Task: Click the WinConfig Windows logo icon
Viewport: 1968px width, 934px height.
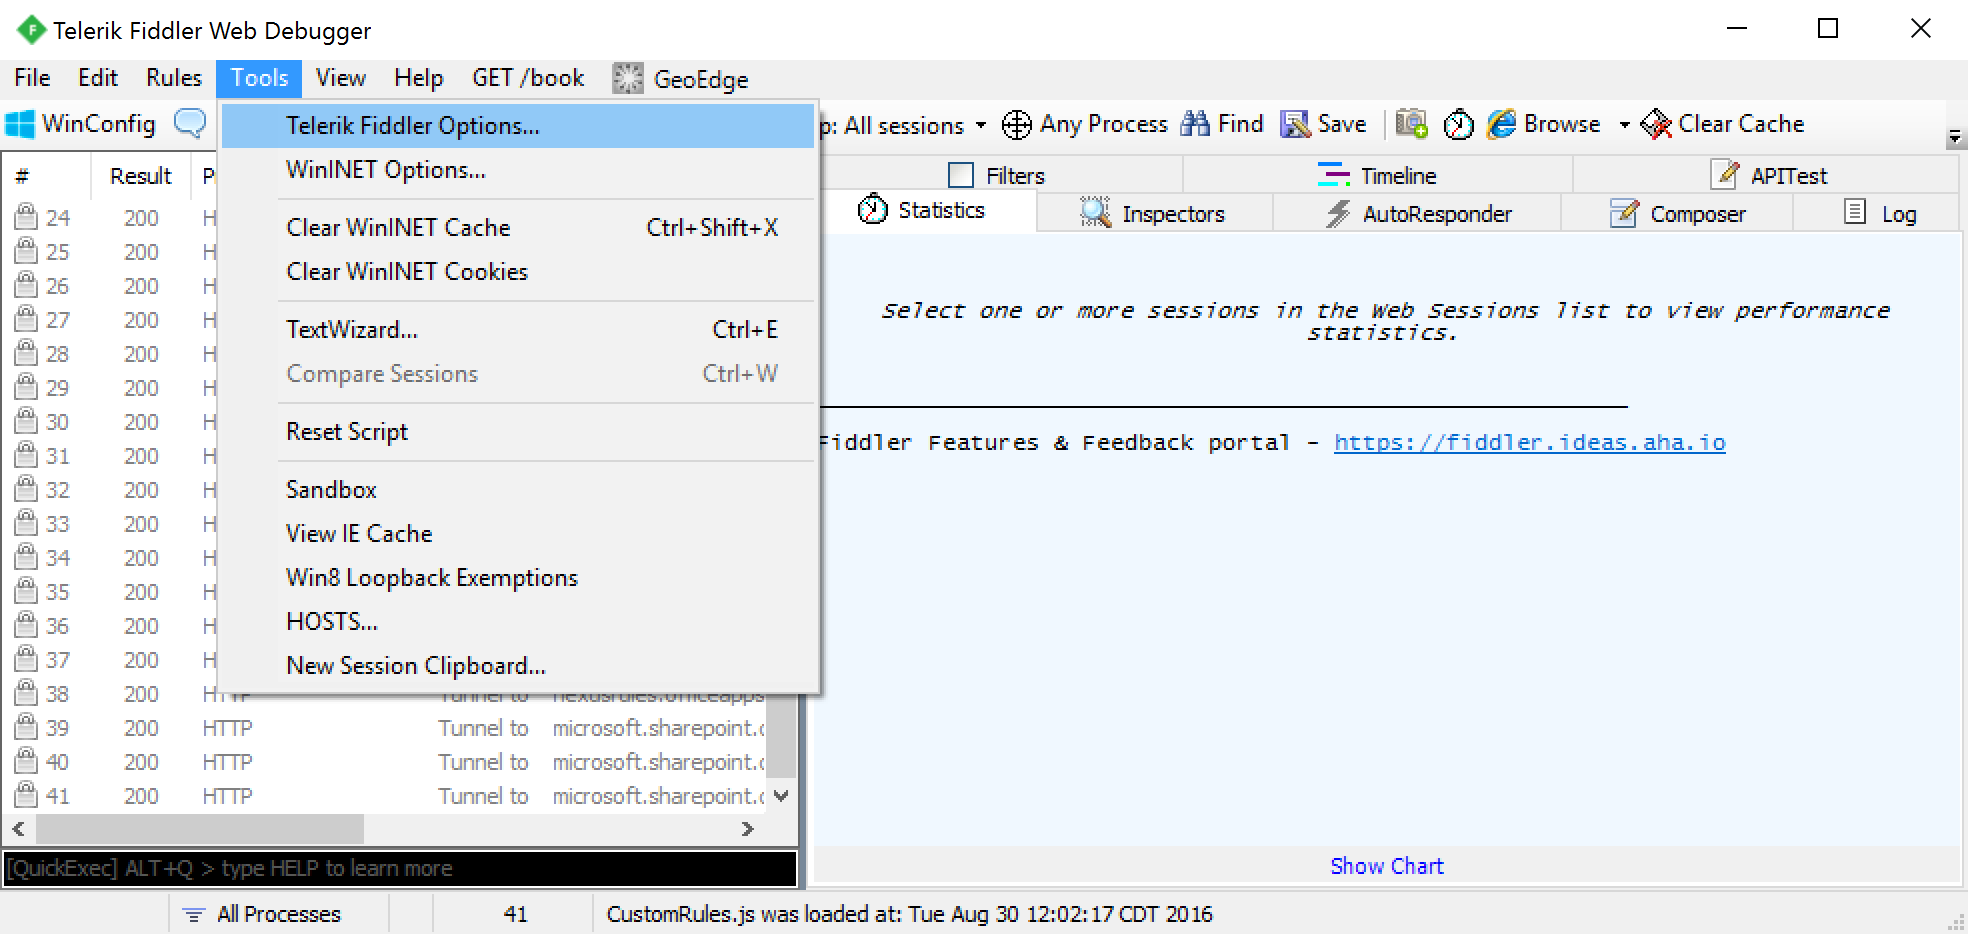Action: [x=20, y=124]
